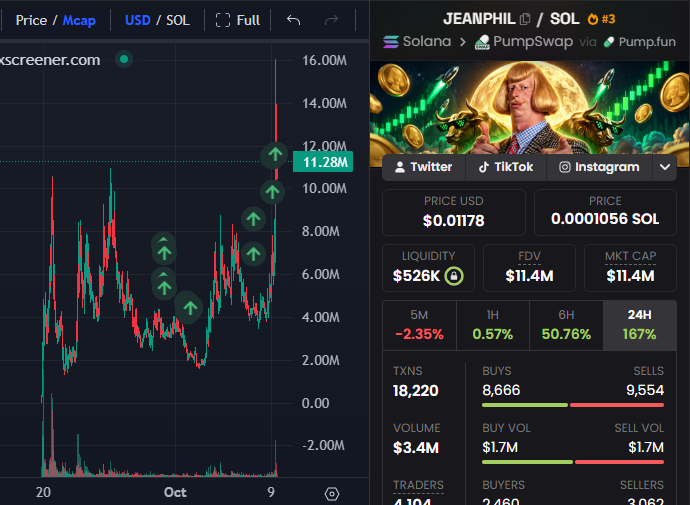Click the green live status dot

(124, 59)
